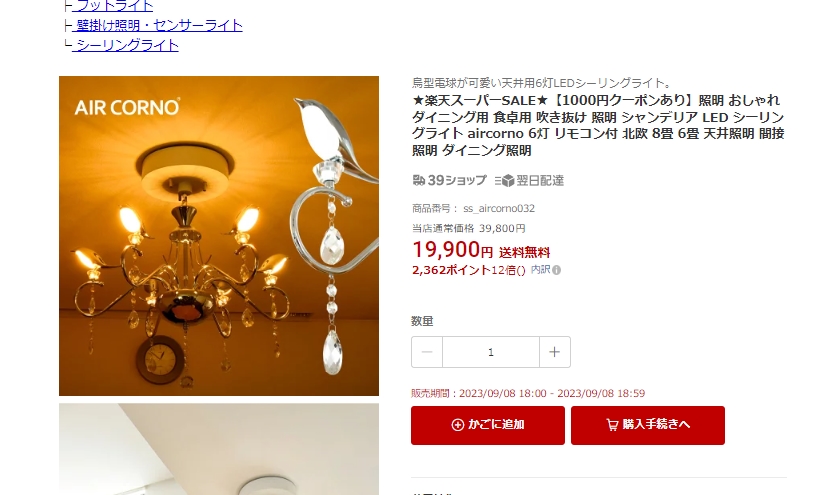818x495 pixels.
Task: Open the シーリングライト category link
Action: click(126, 45)
